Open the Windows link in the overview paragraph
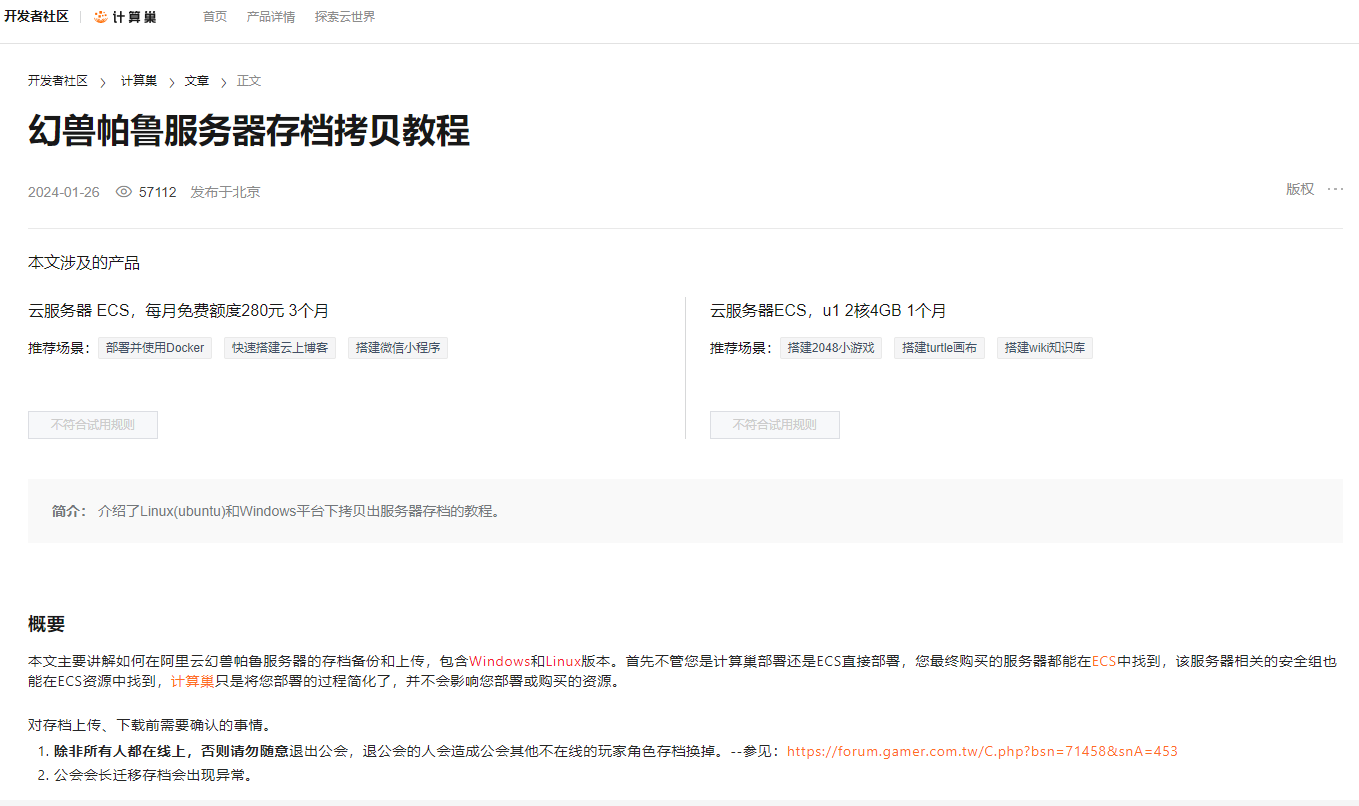Image resolution: width=1359 pixels, height=806 pixels. (499, 661)
